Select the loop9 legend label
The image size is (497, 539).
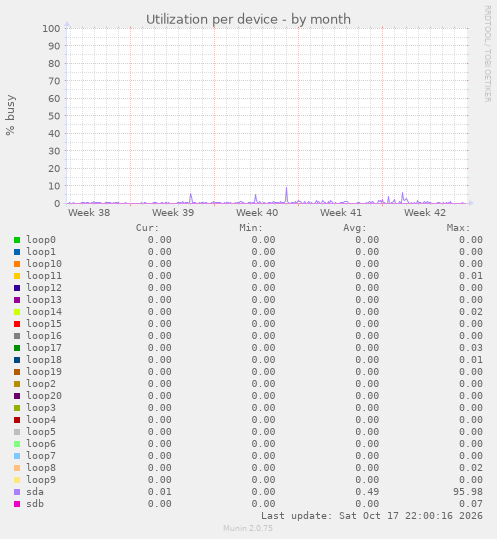click(x=41, y=480)
